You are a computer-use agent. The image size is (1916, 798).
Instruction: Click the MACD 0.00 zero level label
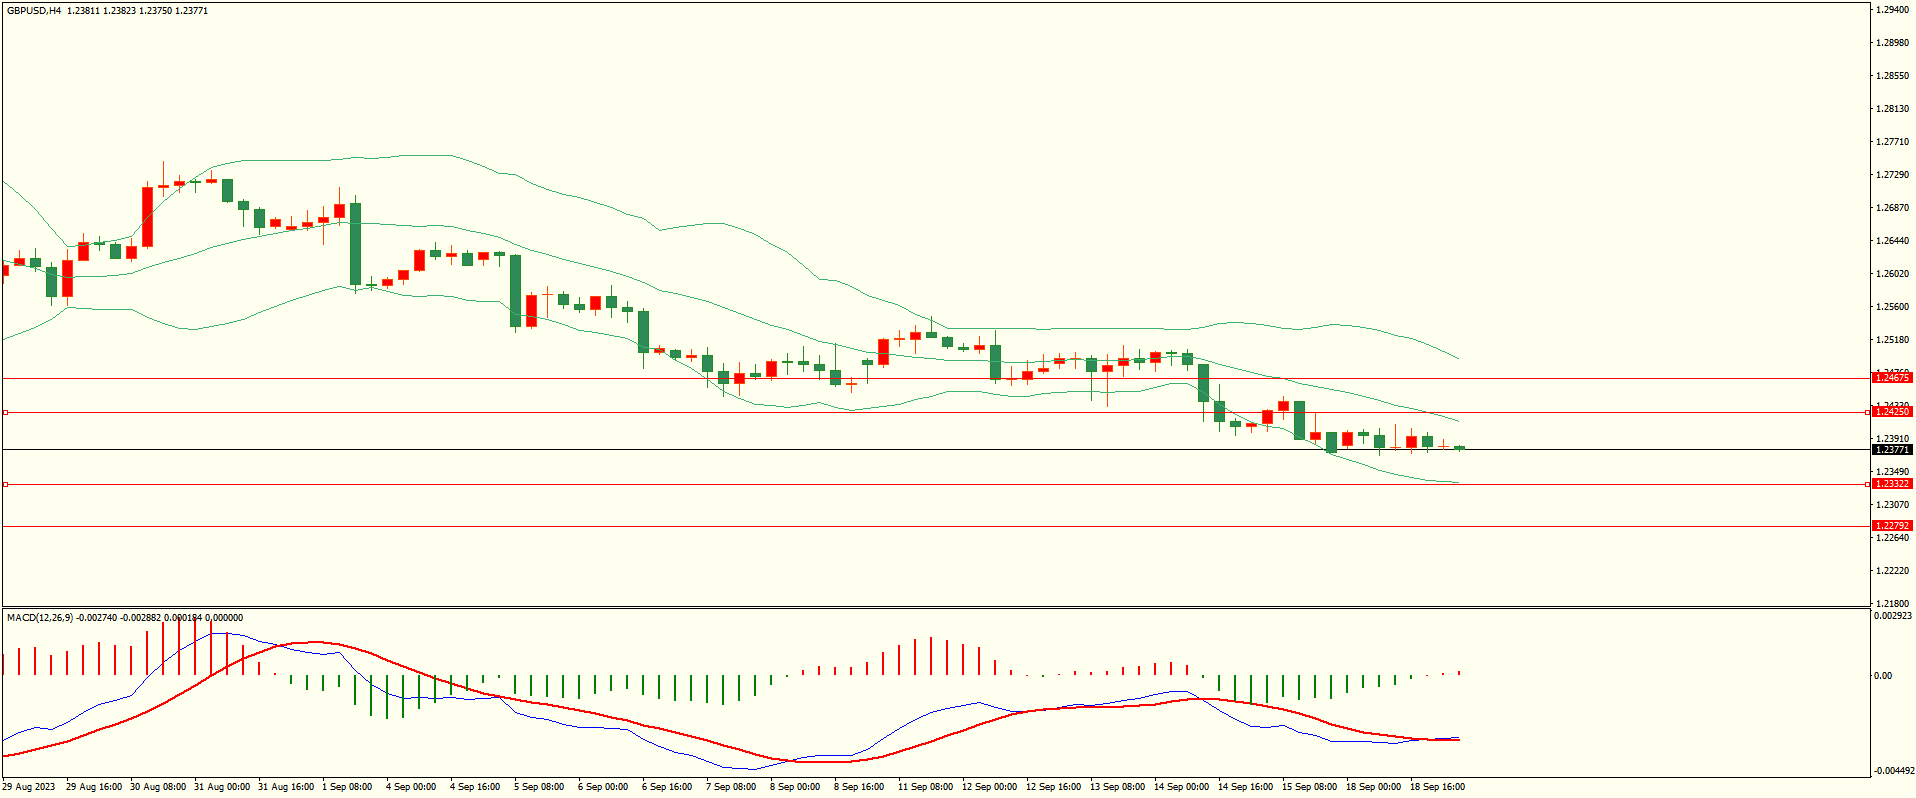(x=1883, y=676)
